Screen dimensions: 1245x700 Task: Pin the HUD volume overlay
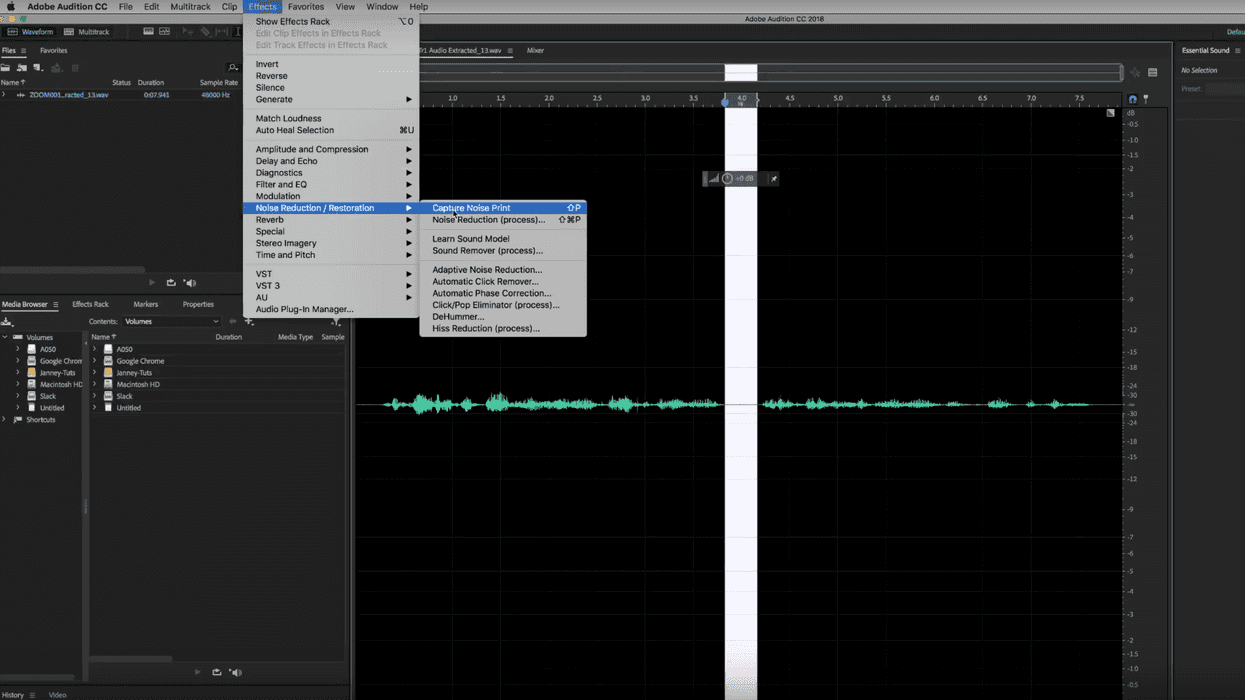[x=773, y=179]
